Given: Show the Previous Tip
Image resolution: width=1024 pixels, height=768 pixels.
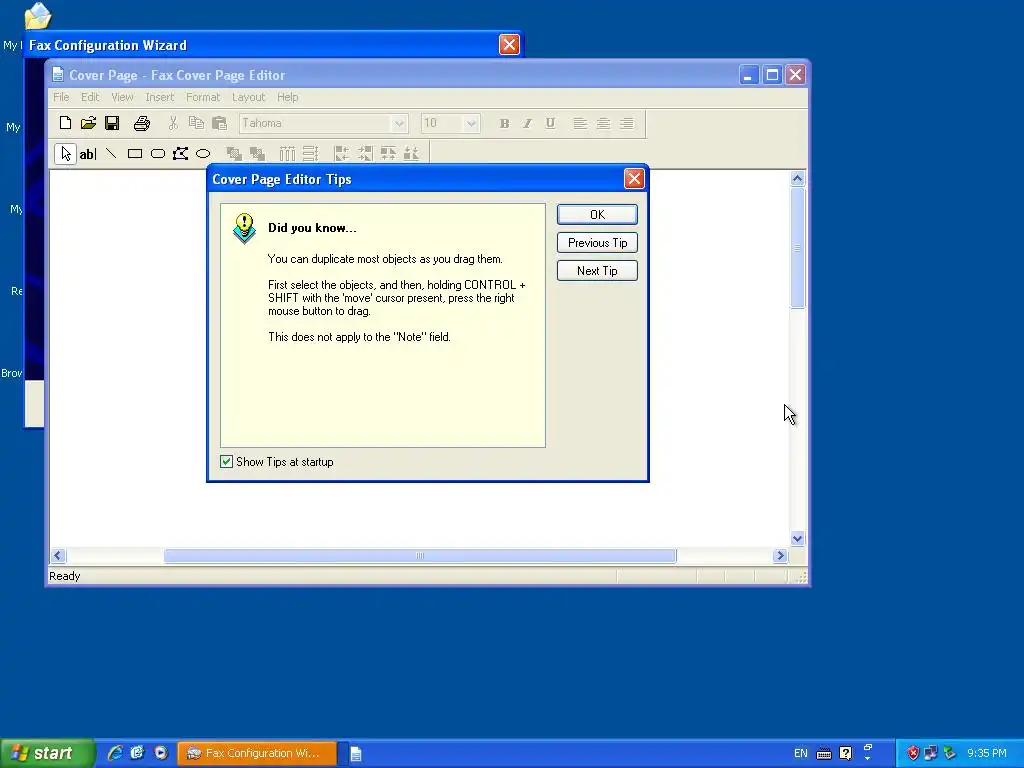Looking at the screenshot, I should [x=597, y=242].
